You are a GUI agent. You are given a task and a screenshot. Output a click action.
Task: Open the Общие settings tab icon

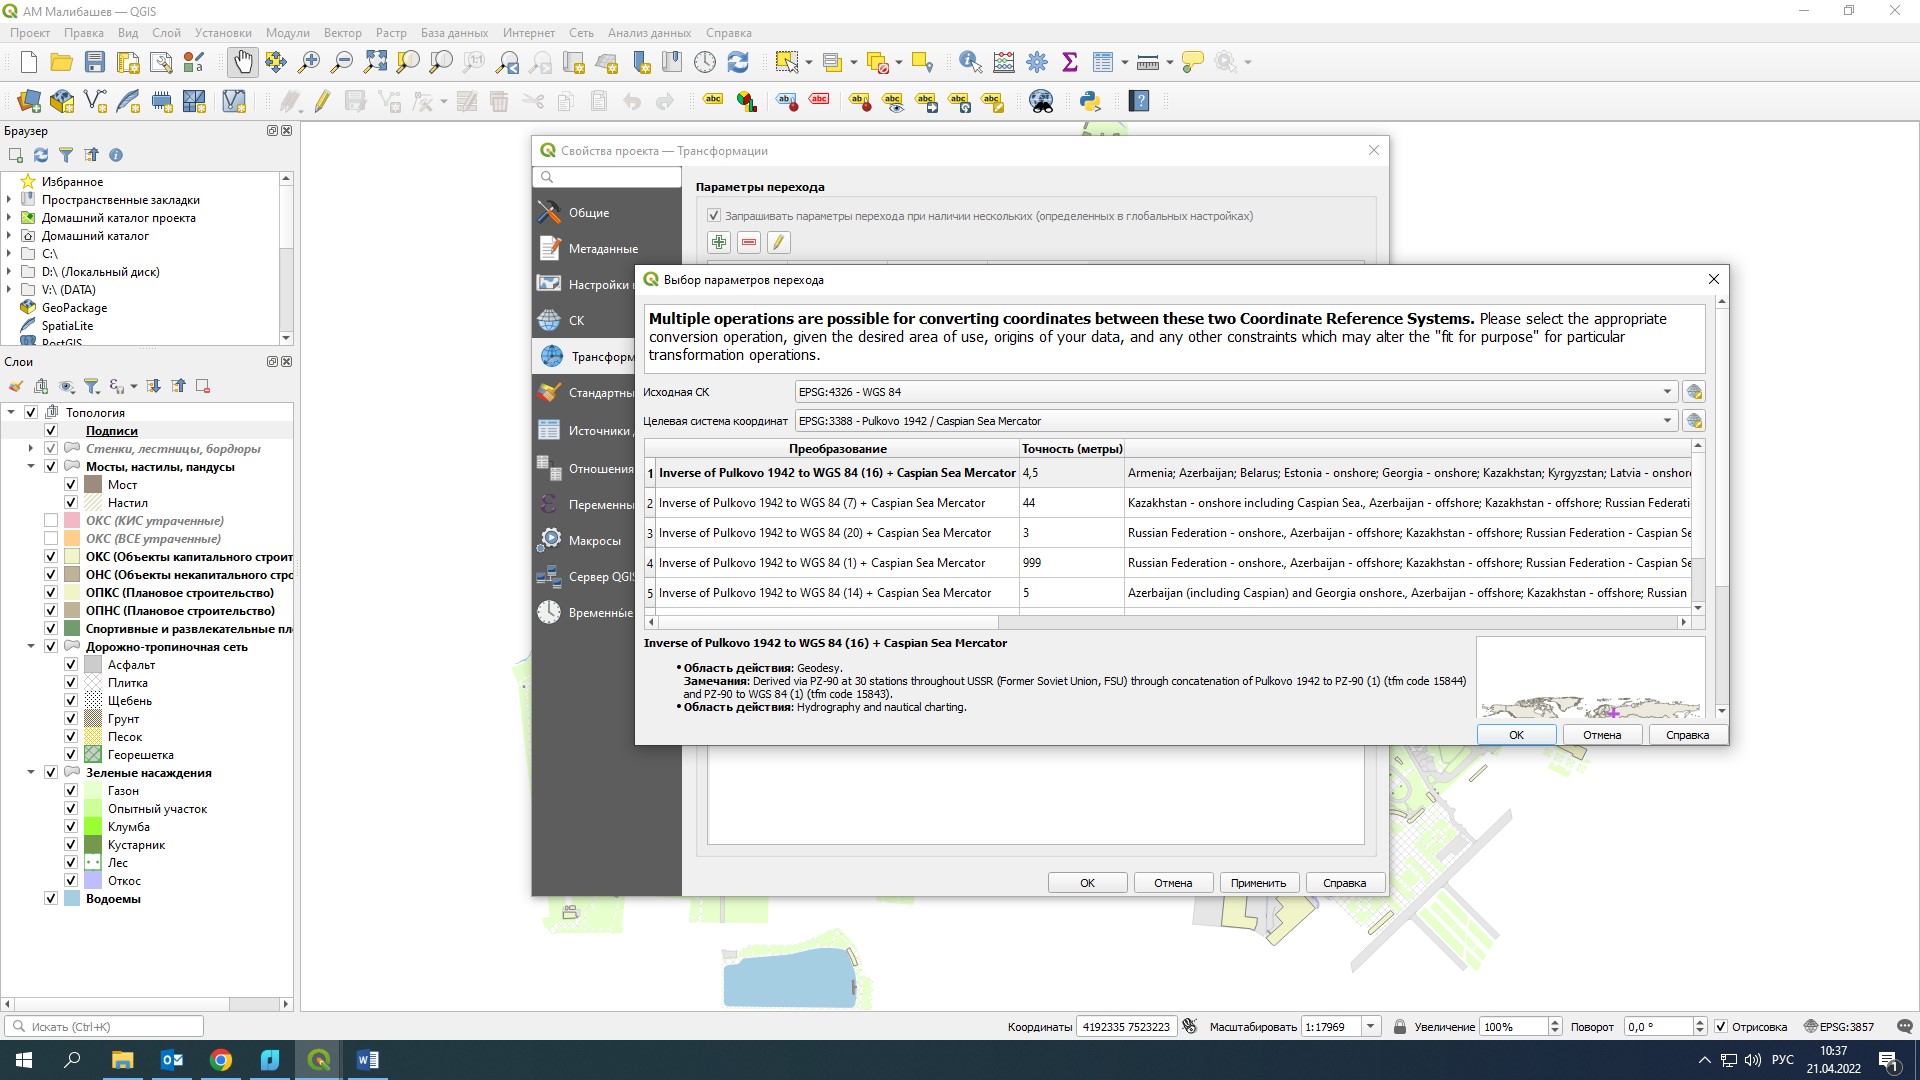click(549, 212)
